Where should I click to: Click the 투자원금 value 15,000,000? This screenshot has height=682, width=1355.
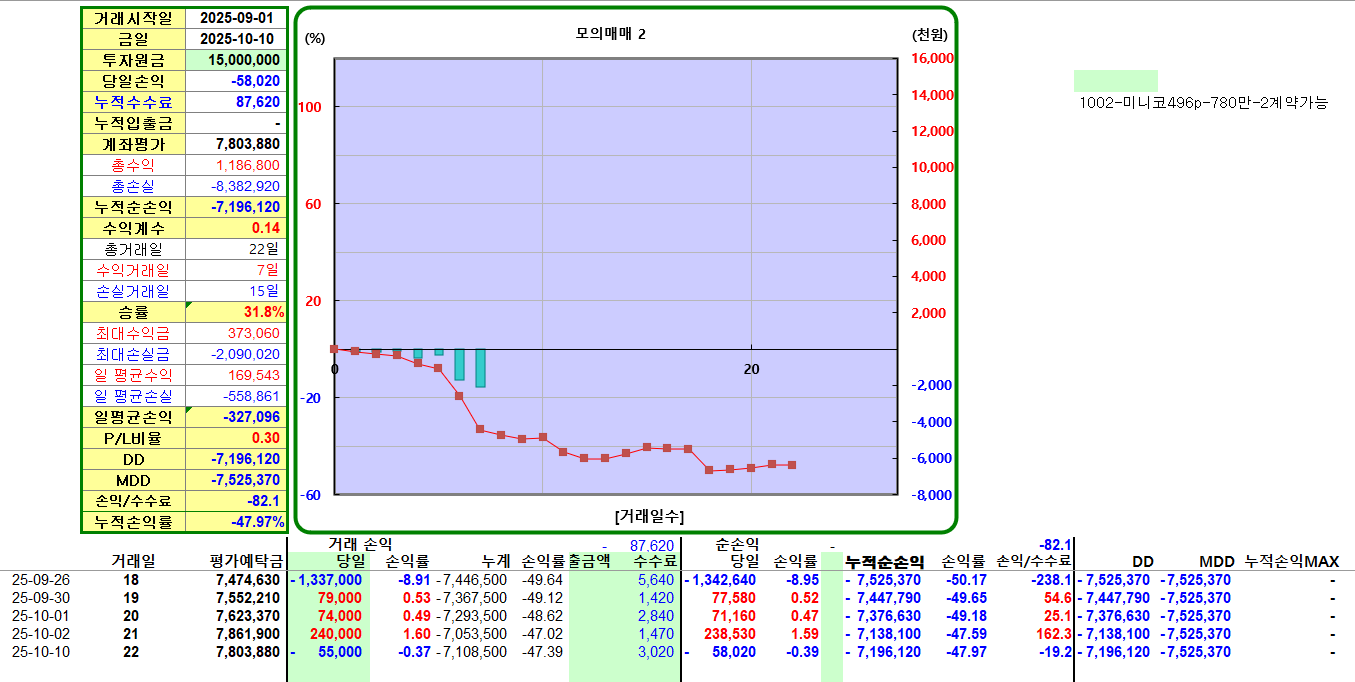[237, 60]
